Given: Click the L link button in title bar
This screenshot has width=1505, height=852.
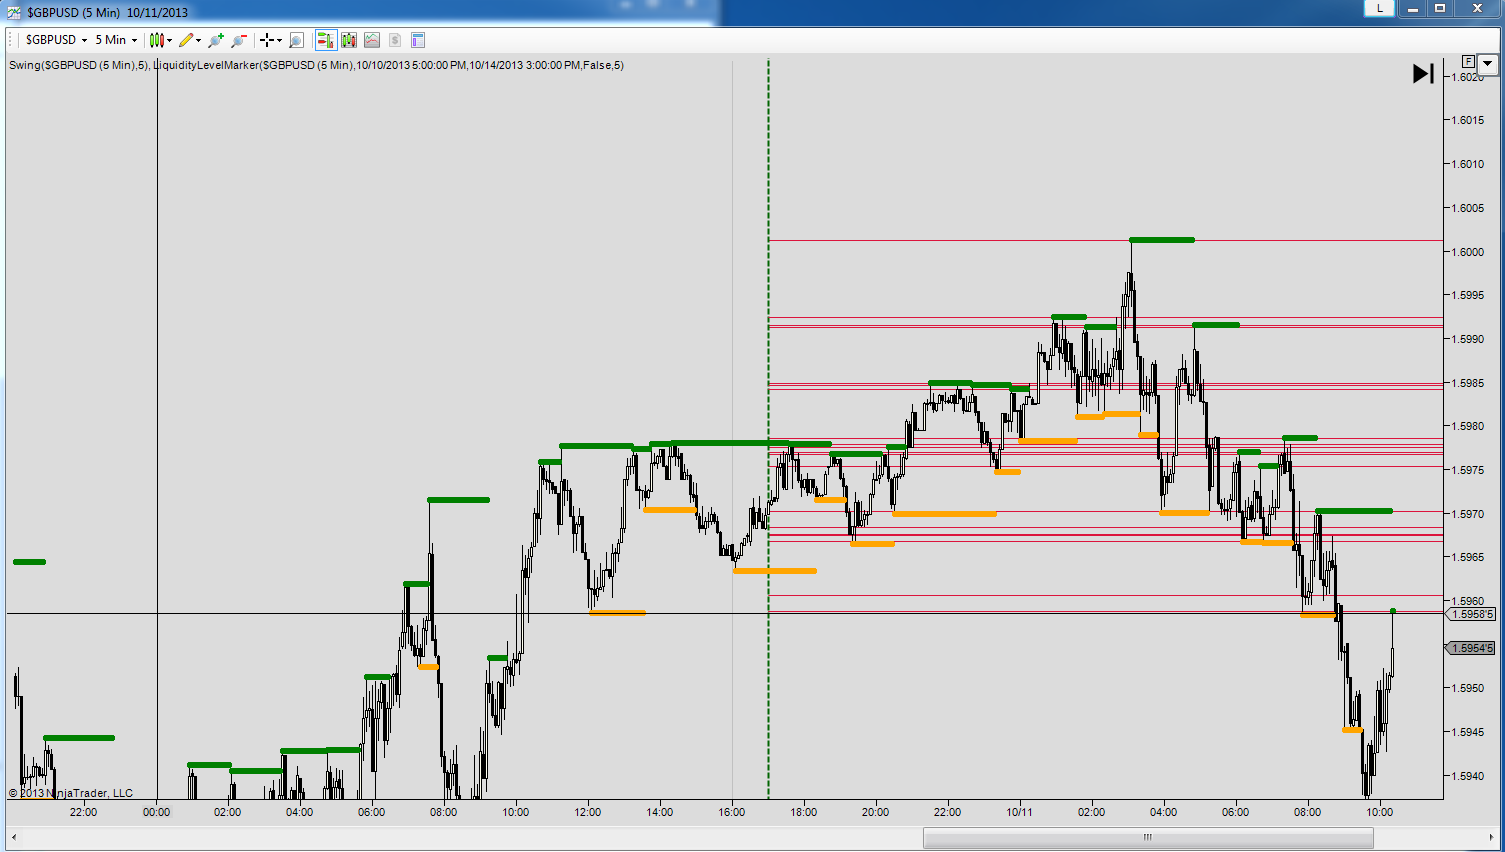Looking at the screenshot, I should (x=1380, y=8).
